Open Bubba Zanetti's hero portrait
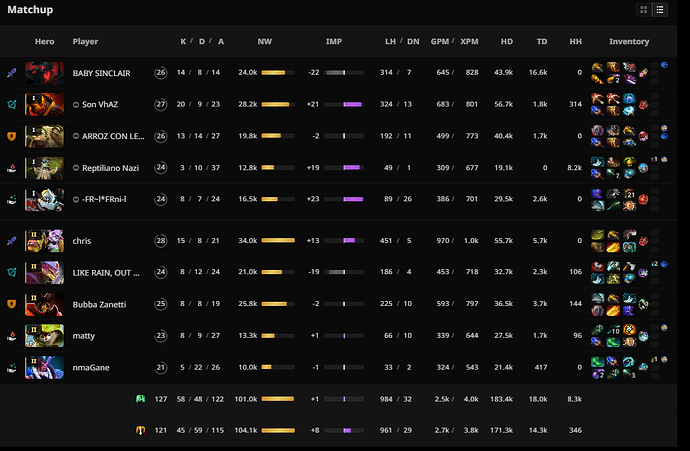690x451 pixels. tap(44, 304)
